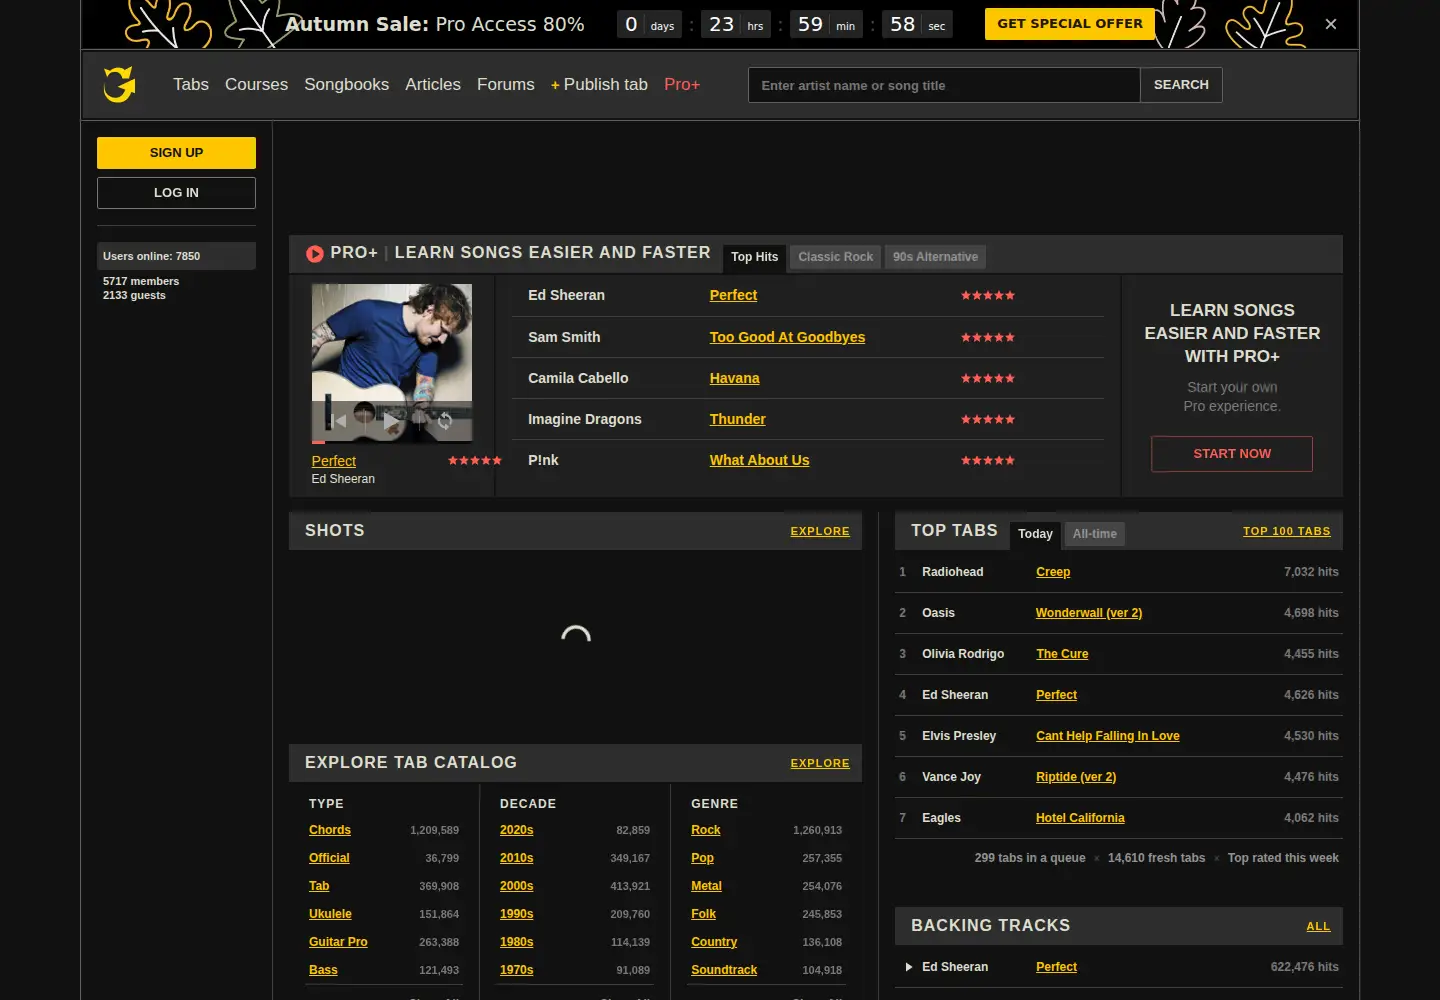Show All-time top tabs

pos(1094,534)
